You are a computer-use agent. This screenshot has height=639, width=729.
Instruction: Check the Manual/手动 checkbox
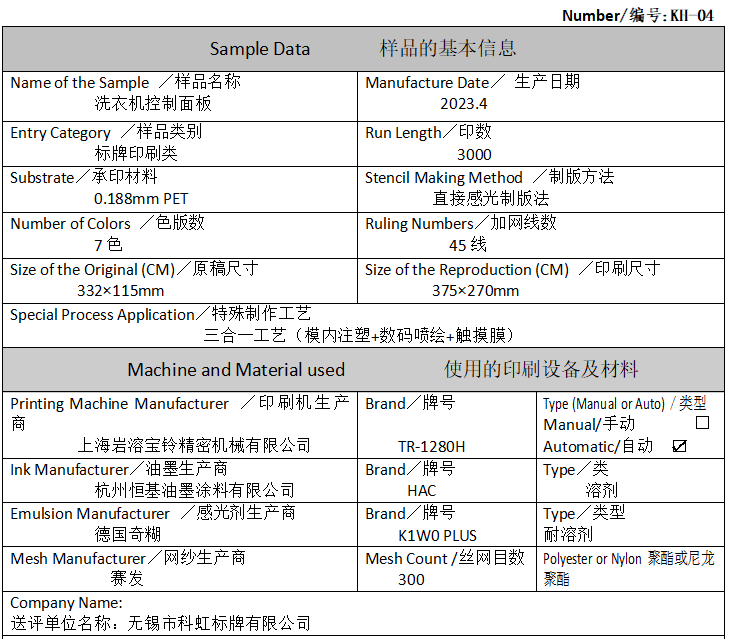click(702, 423)
